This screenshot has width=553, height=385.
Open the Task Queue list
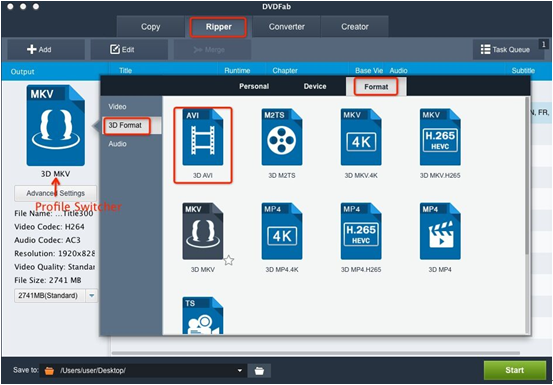coord(505,50)
